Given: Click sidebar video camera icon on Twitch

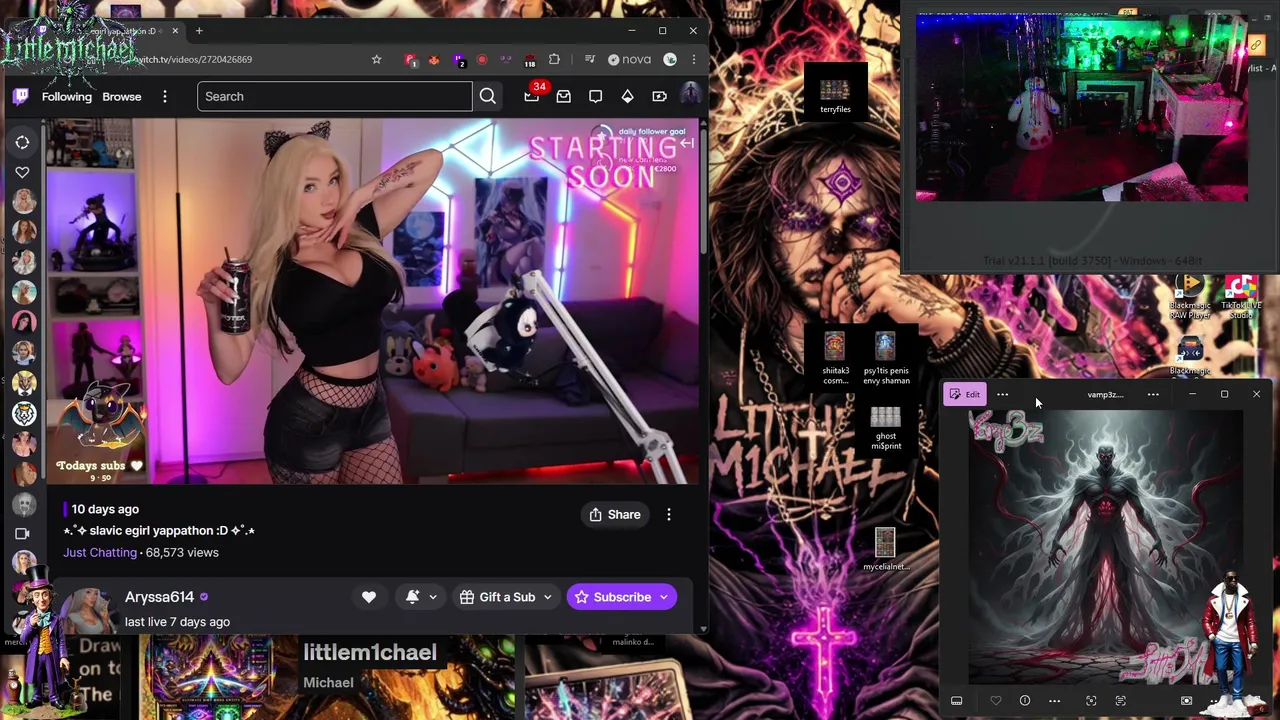Looking at the screenshot, I should point(22,533).
